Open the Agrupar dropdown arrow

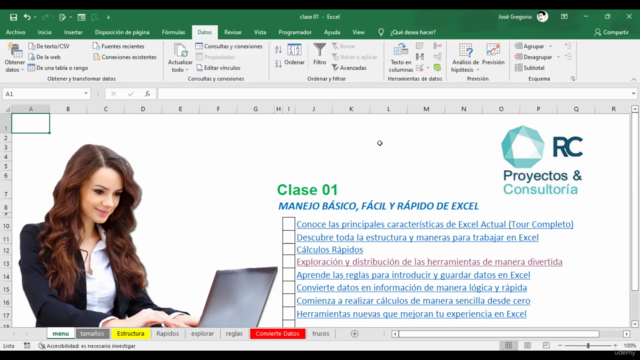coord(551,46)
